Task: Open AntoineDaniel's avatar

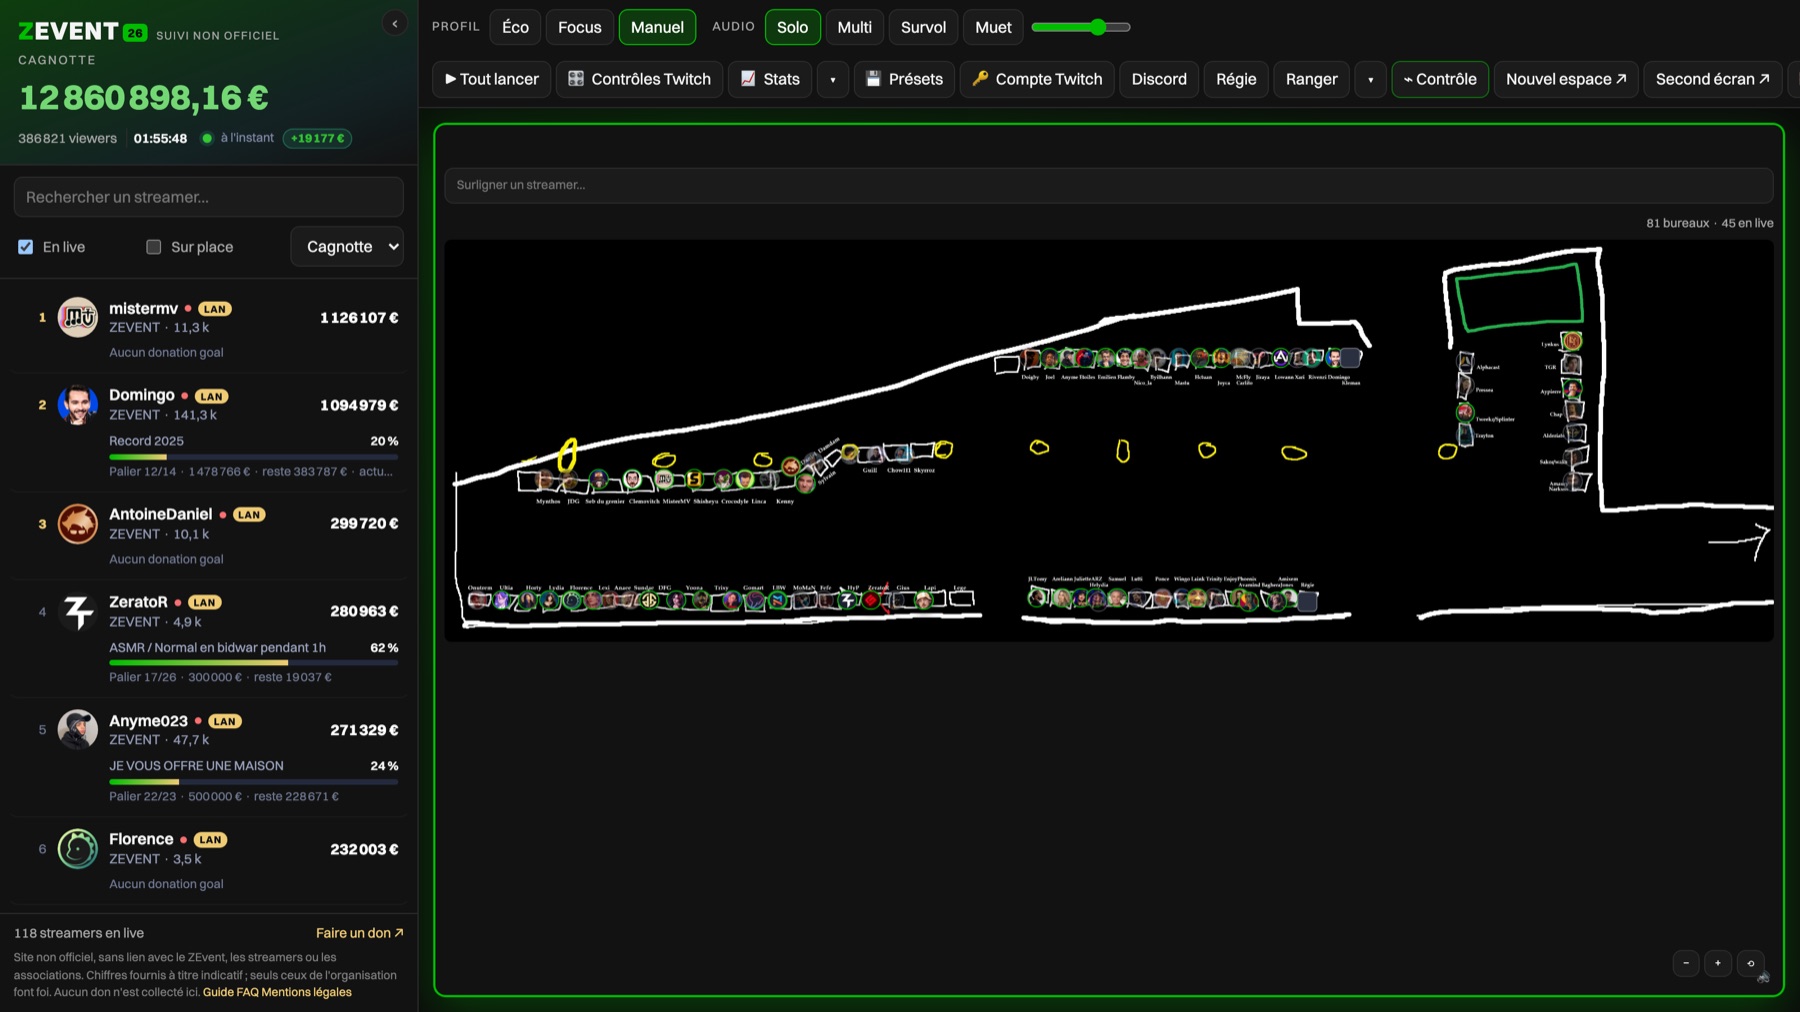Action: pos(78,523)
